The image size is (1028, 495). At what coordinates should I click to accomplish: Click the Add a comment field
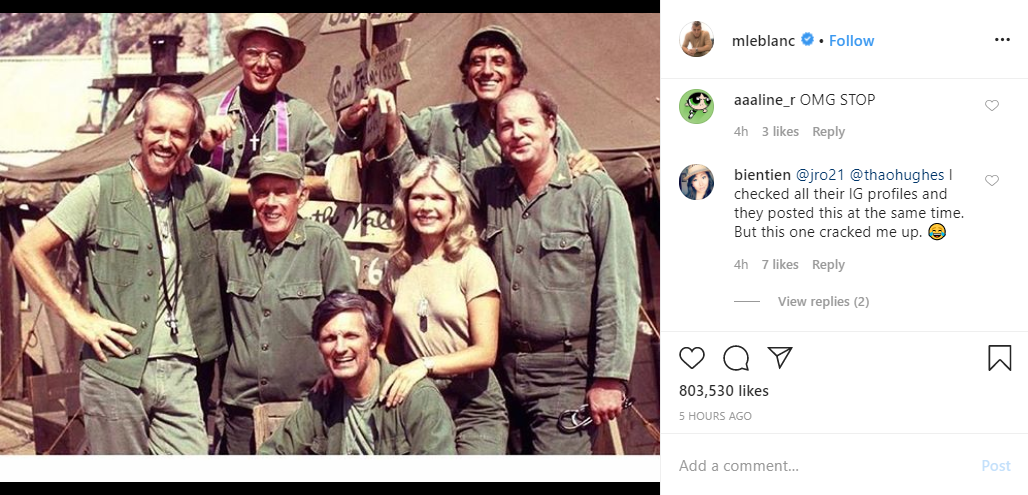coord(820,466)
